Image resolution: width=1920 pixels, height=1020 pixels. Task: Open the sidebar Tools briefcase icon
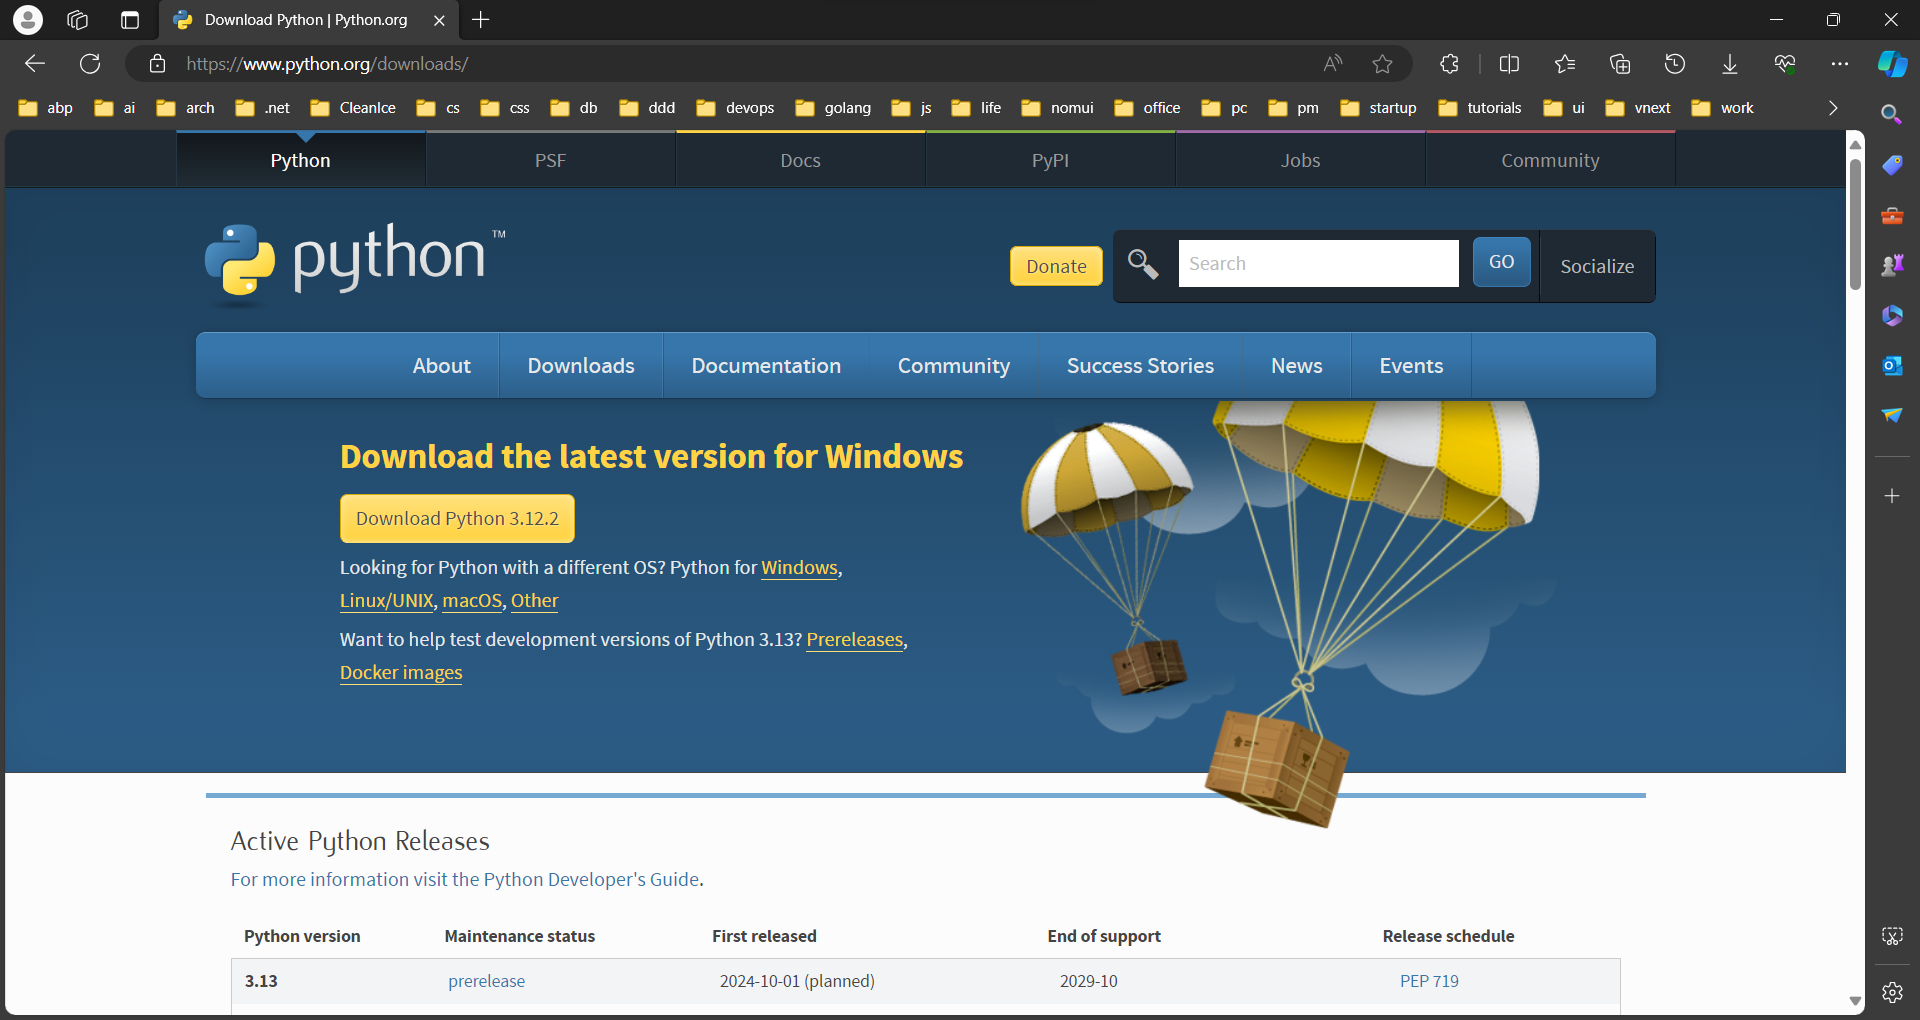pos(1892,215)
